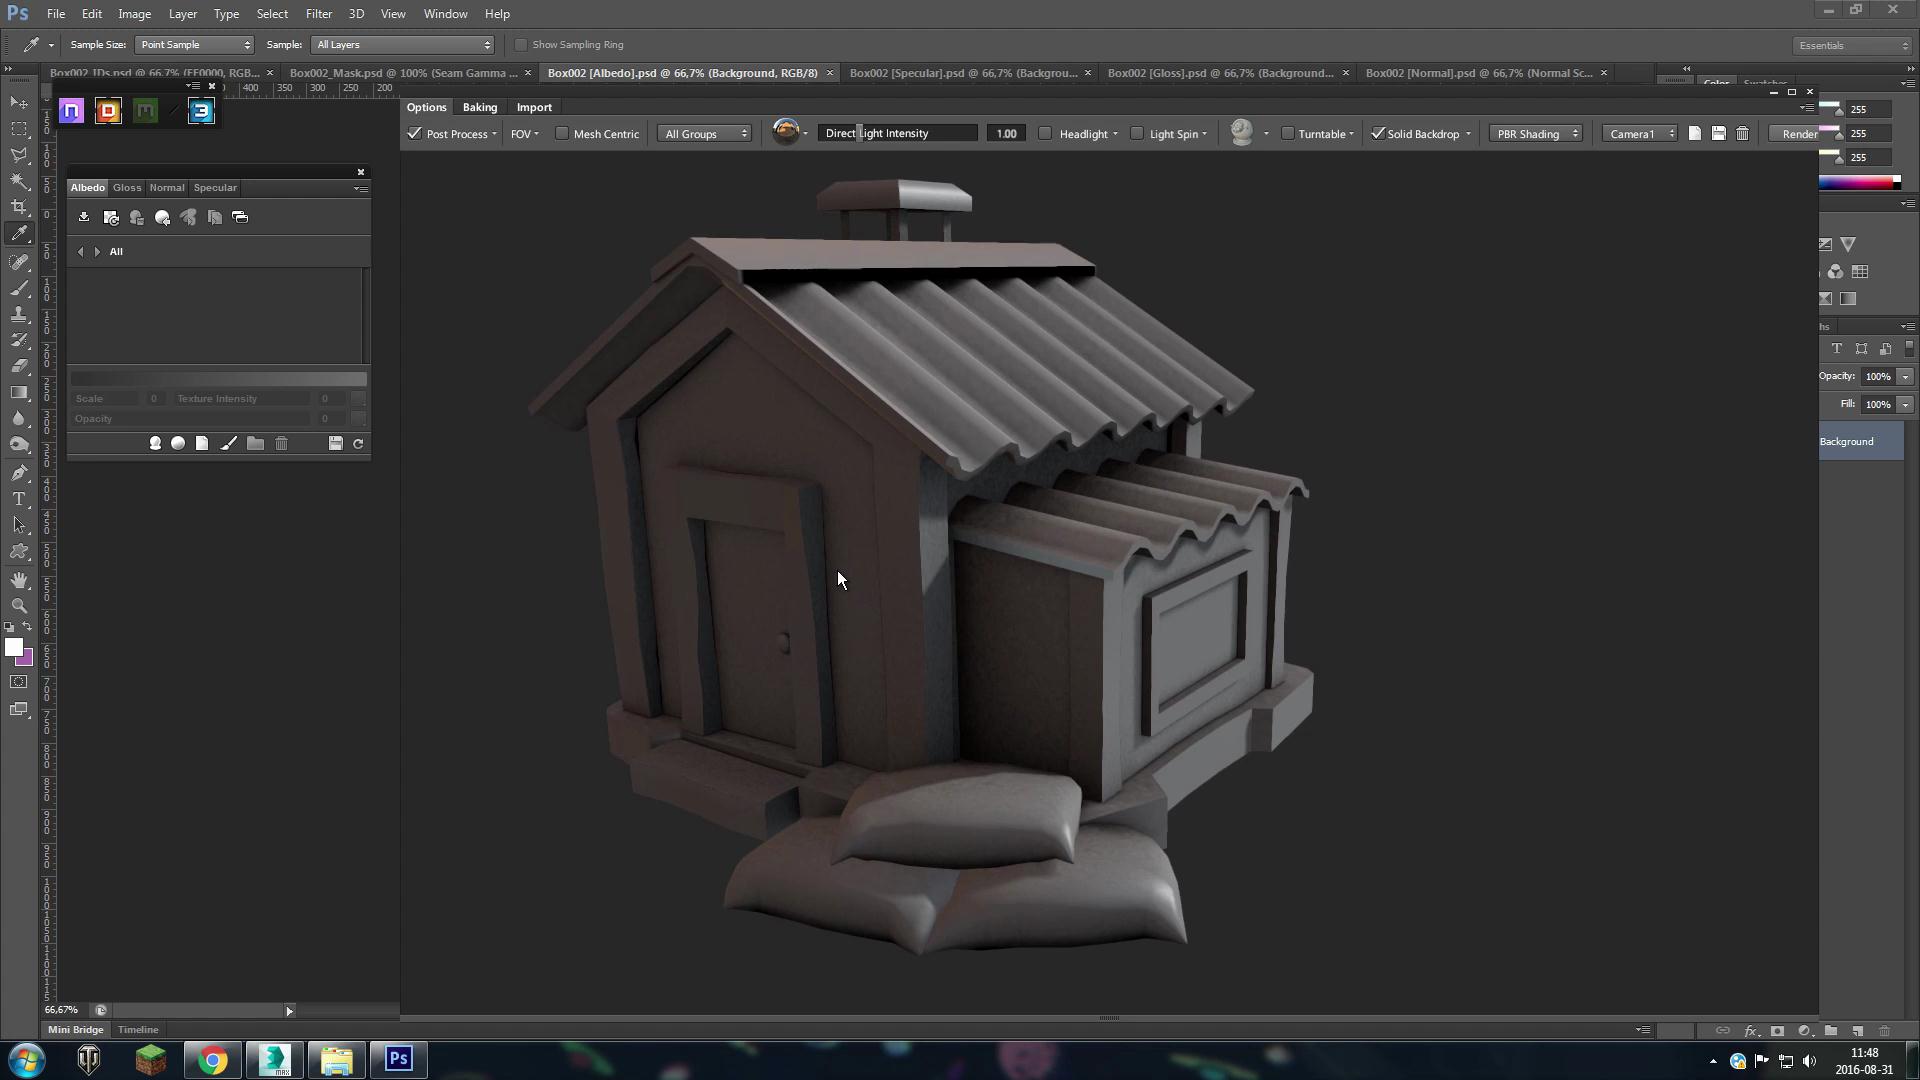
Task: Click refresh icon in Albedo panel
Action: pos(358,444)
